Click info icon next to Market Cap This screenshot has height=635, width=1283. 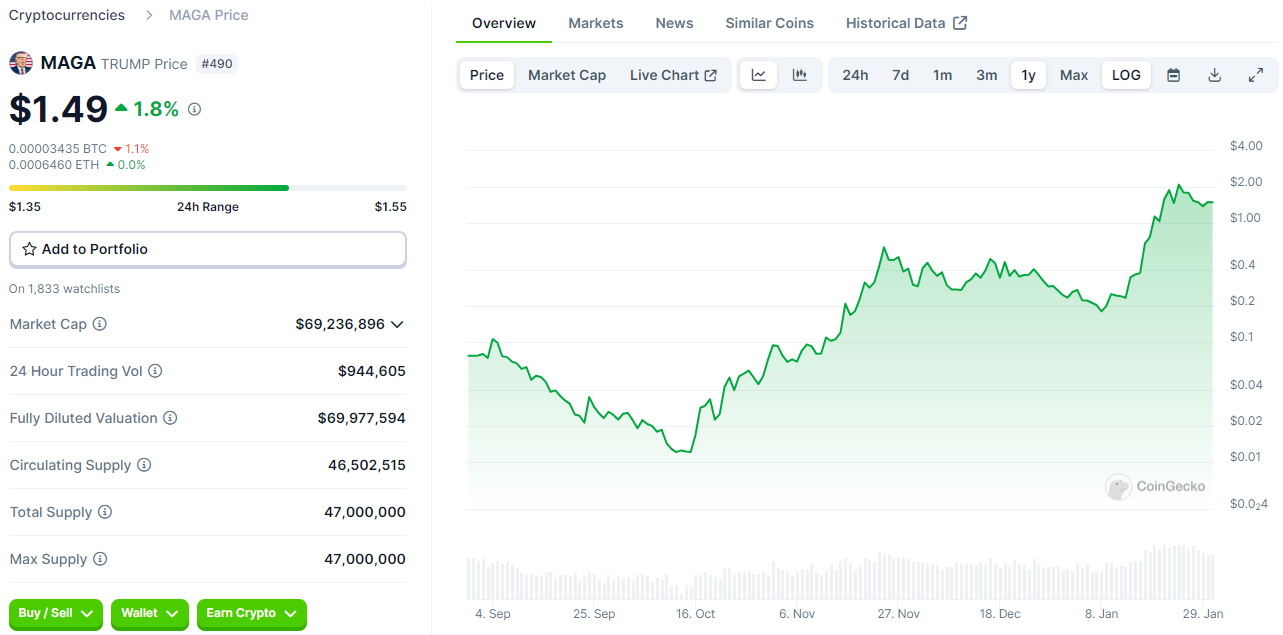tap(100, 324)
